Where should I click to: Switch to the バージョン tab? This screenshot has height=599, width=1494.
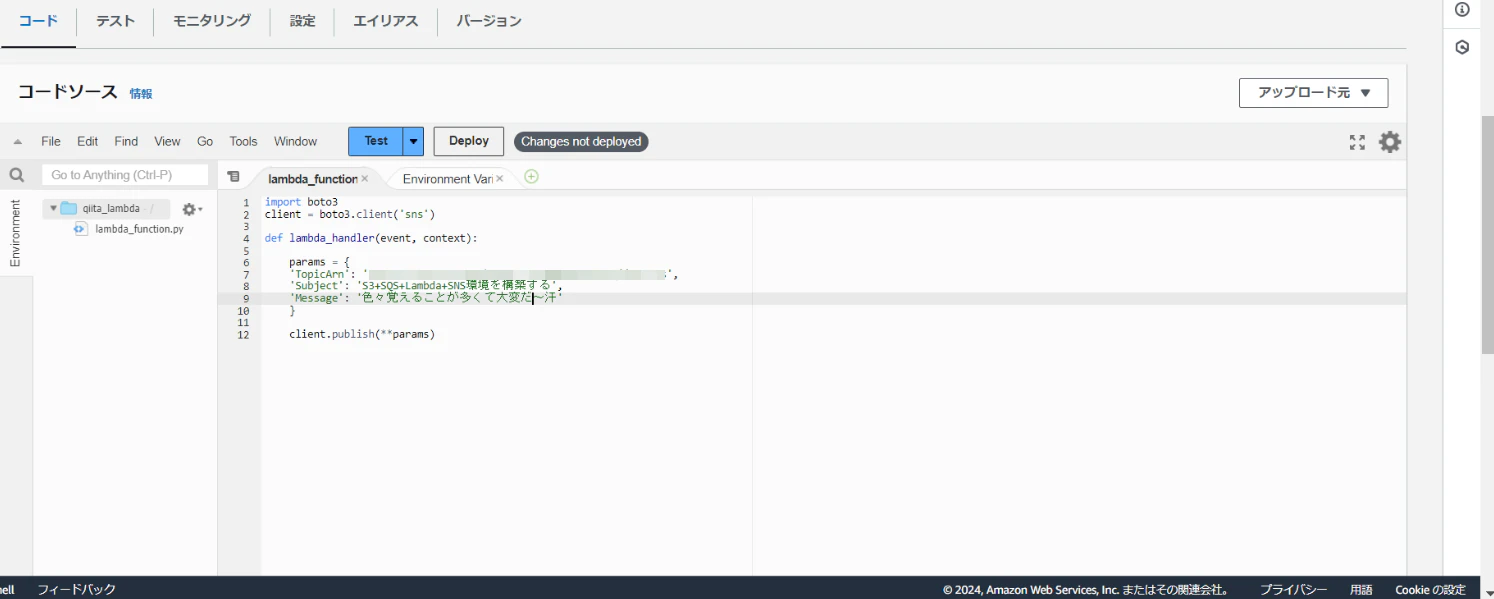[x=489, y=20]
